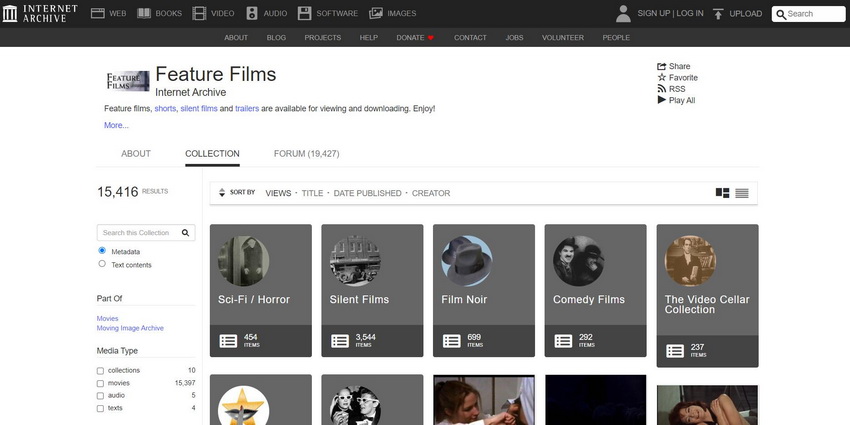Tick the collections media type checkbox
The image size is (850, 425).
(100, 371)
